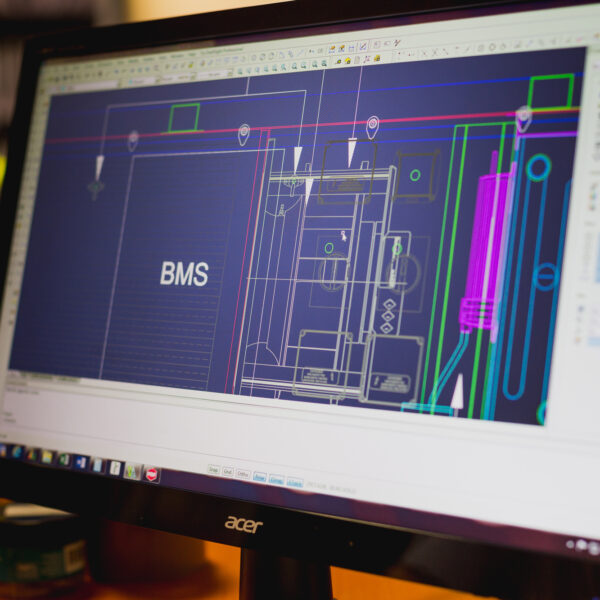Click the teardrop pin marker at top center
600x600 pixels.
click(372, 126)
